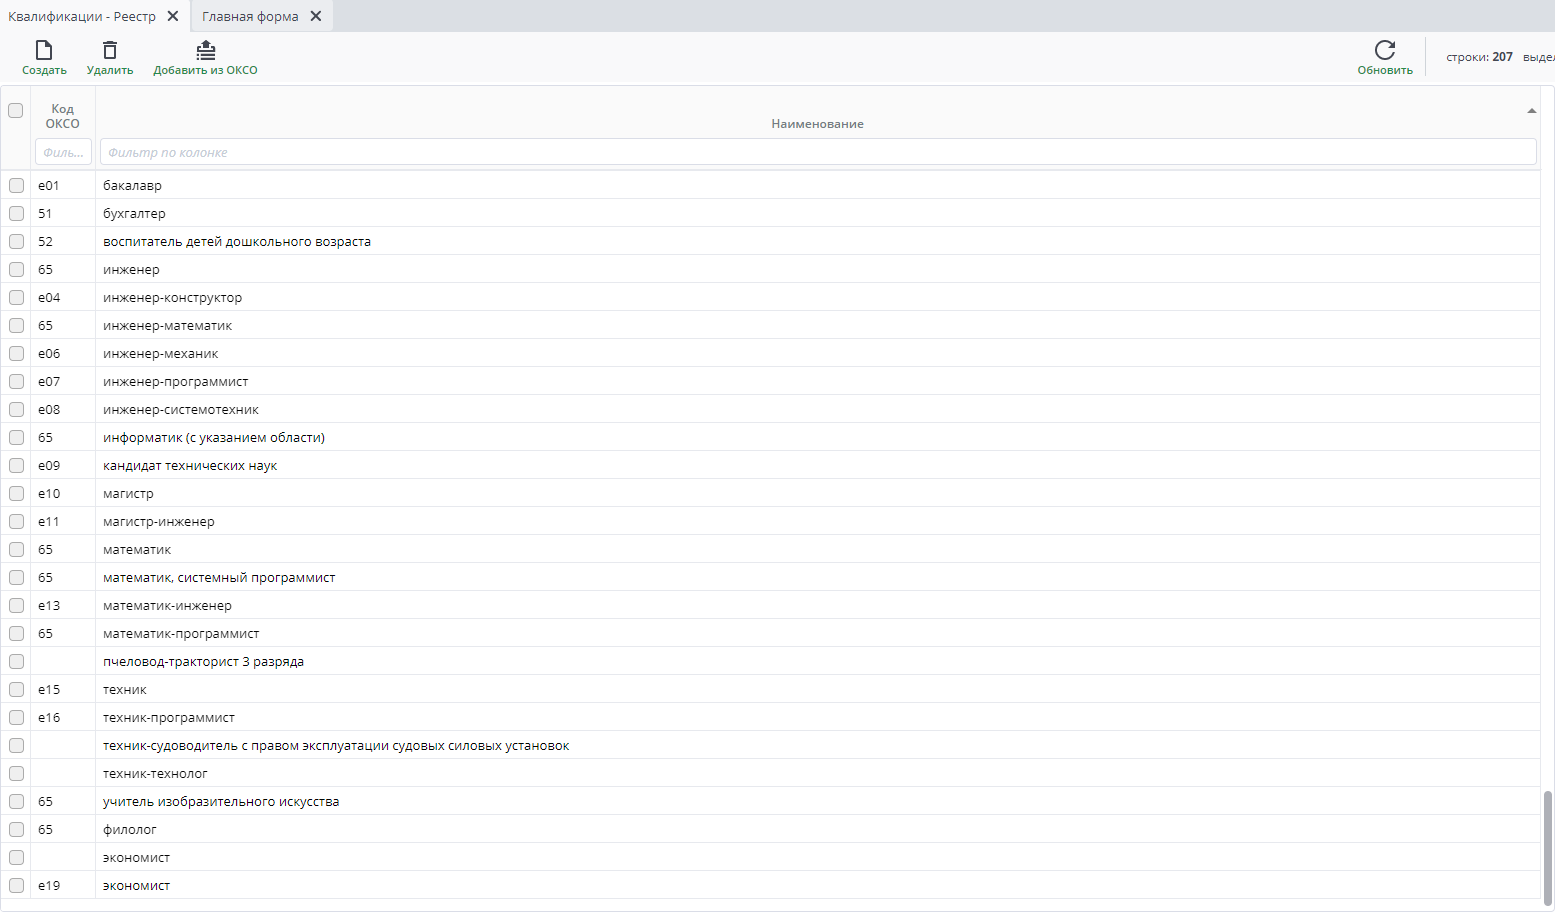The height and width of the screenshot is (914, 1555).
Task: Check the кандидат технических наук checkbox
Action: pos(16,465)
